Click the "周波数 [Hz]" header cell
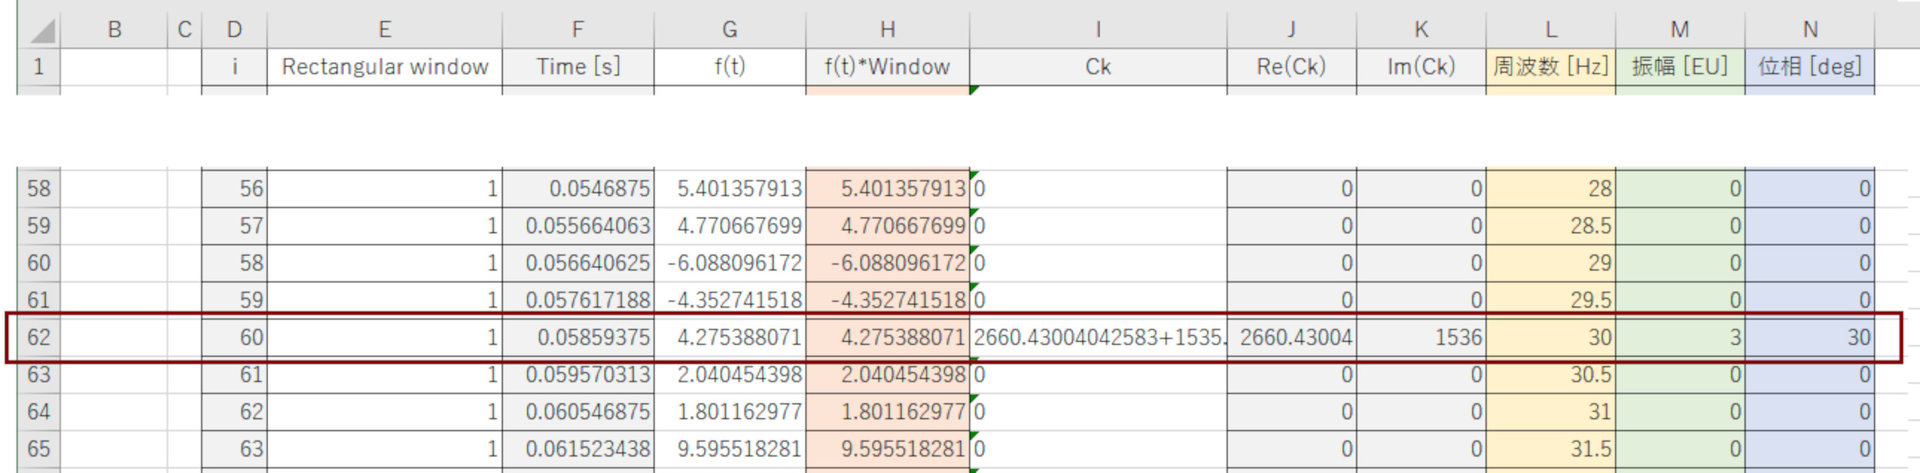Screen dimensions: 1920x473 (x=1550, y=67)
